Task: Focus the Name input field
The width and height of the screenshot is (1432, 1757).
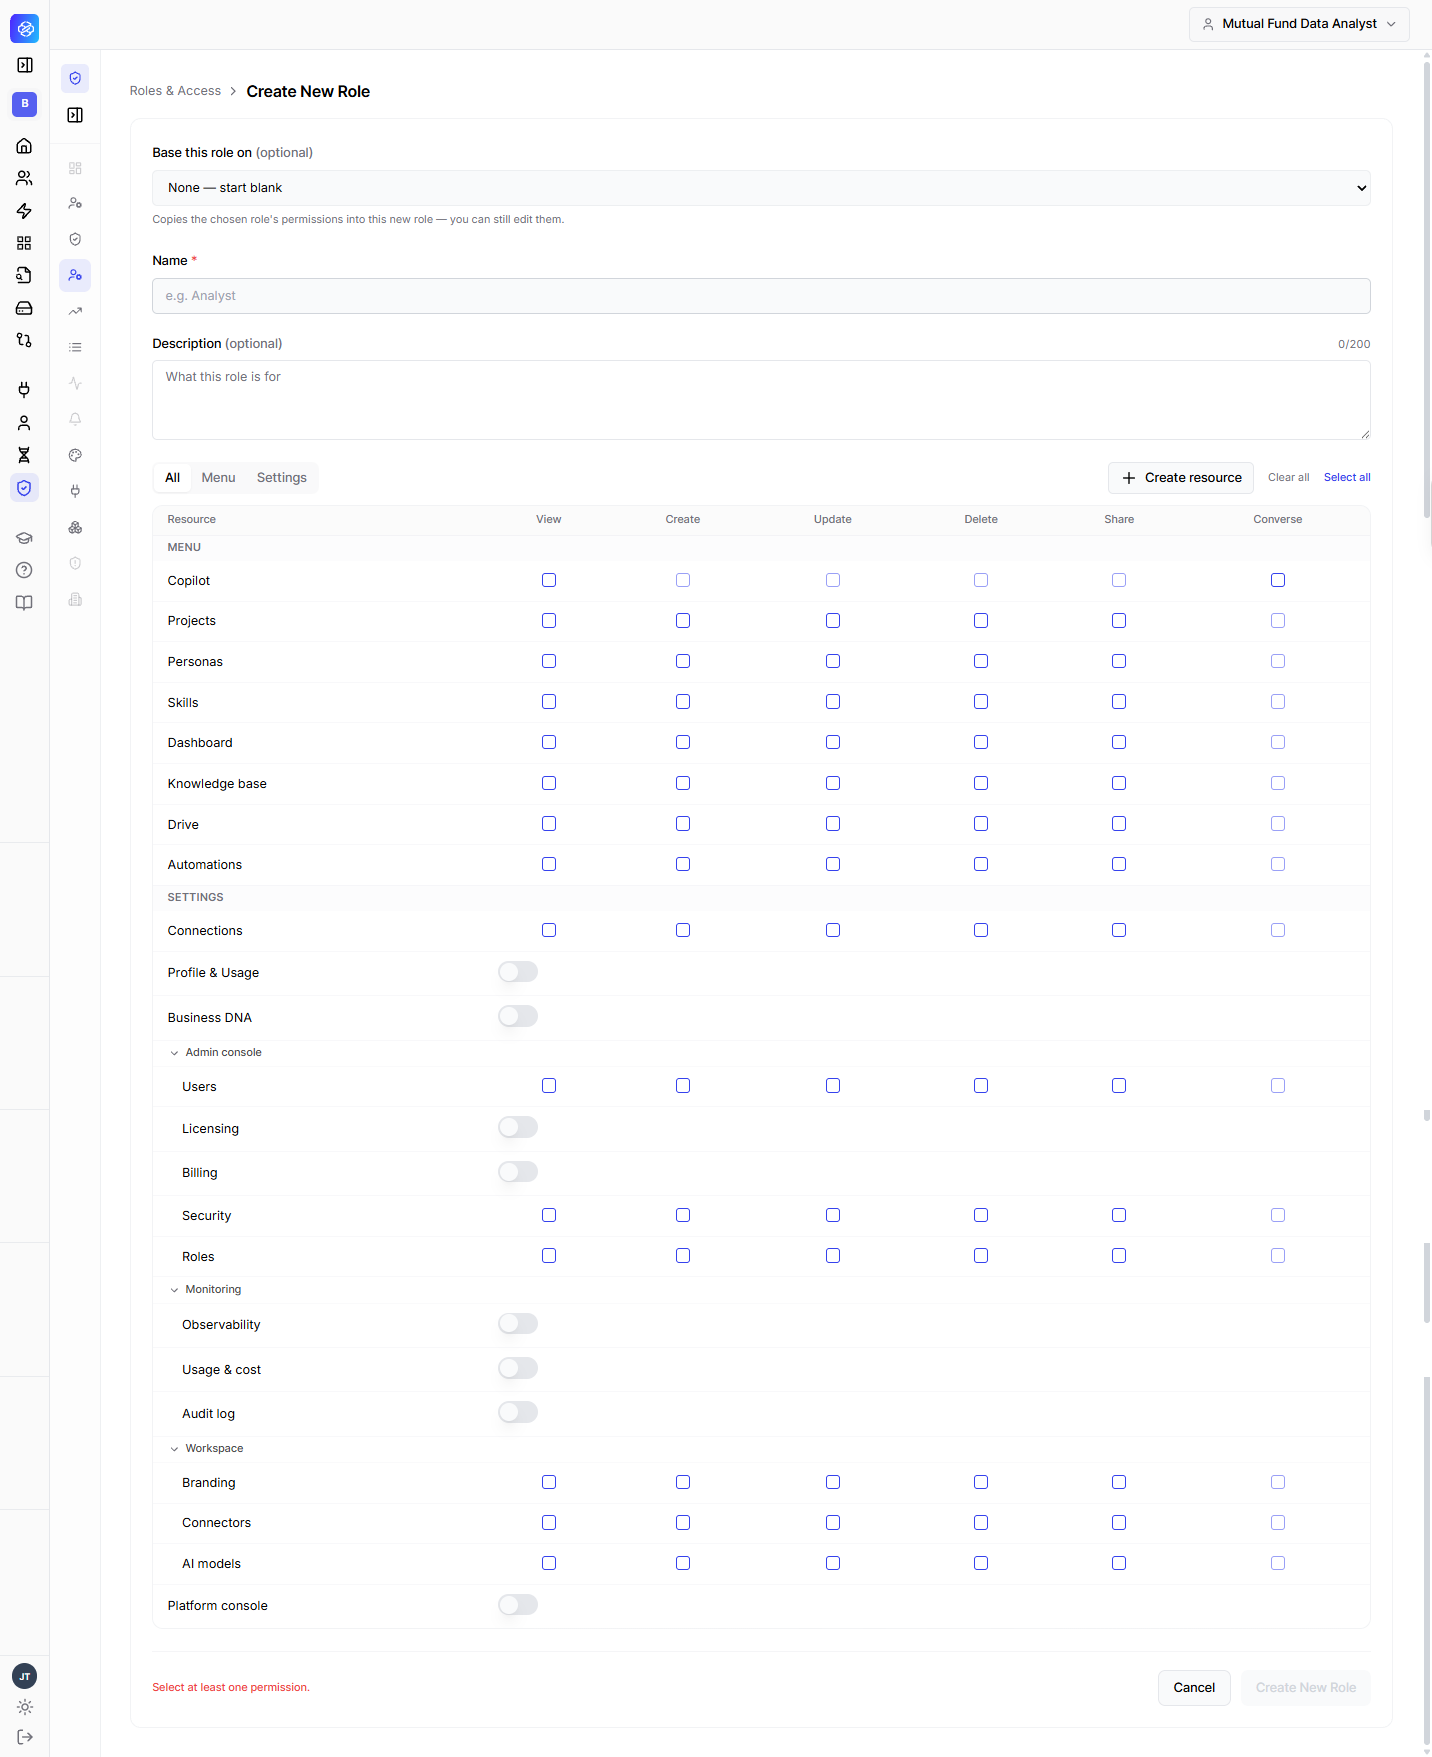Action: click(x=761, y=296)
